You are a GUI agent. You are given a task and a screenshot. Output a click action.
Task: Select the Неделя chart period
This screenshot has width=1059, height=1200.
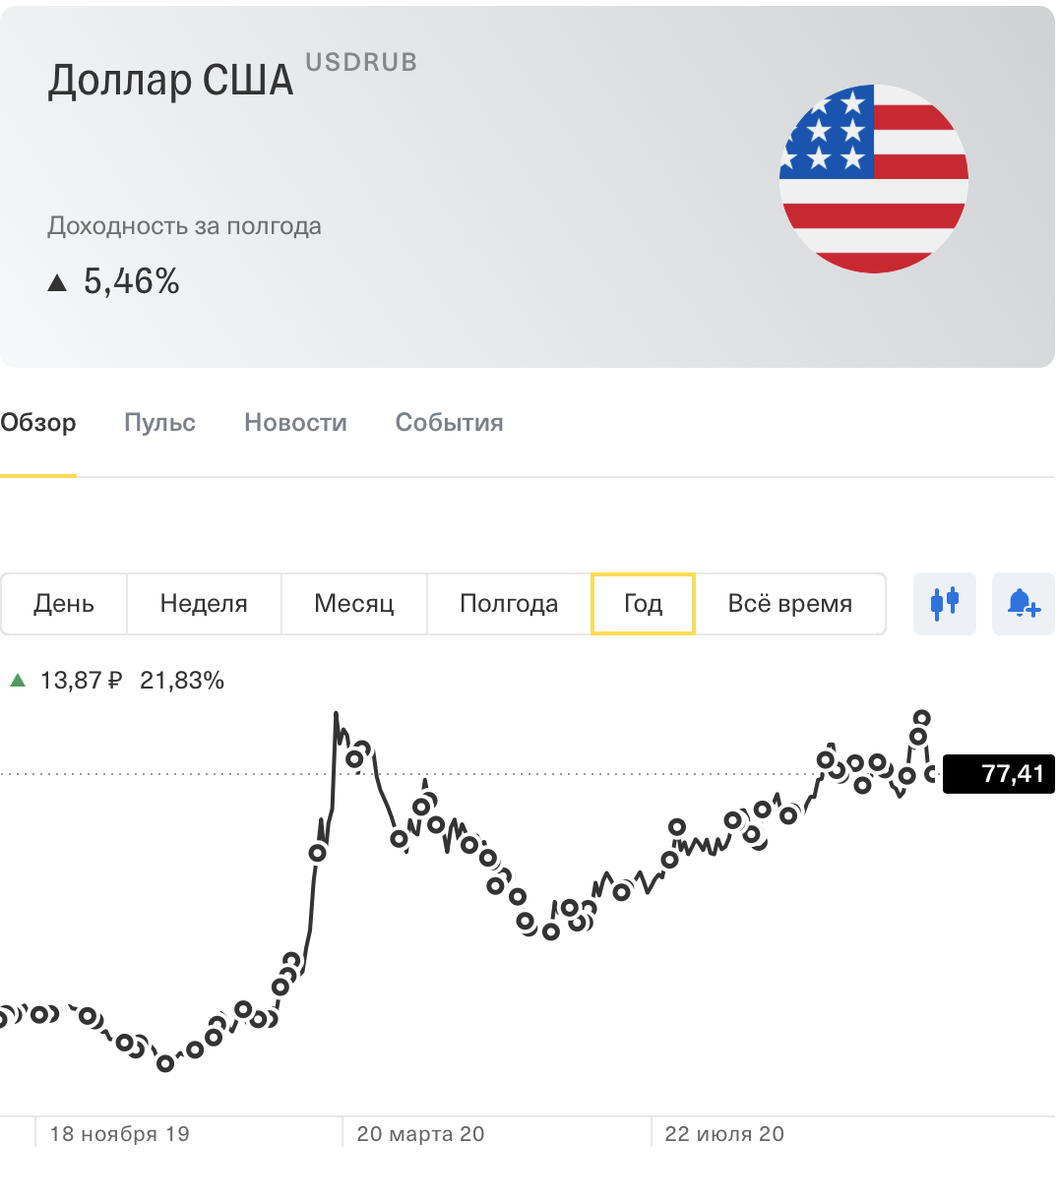click(204, 604)
